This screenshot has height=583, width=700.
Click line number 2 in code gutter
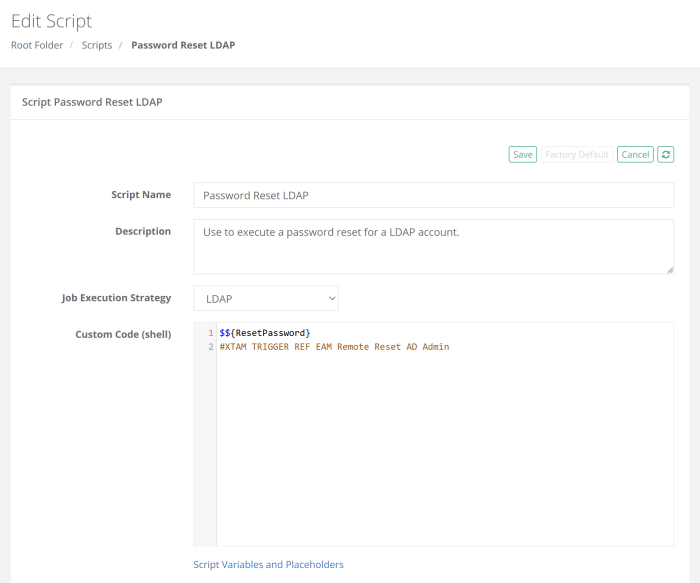(211, 347)
